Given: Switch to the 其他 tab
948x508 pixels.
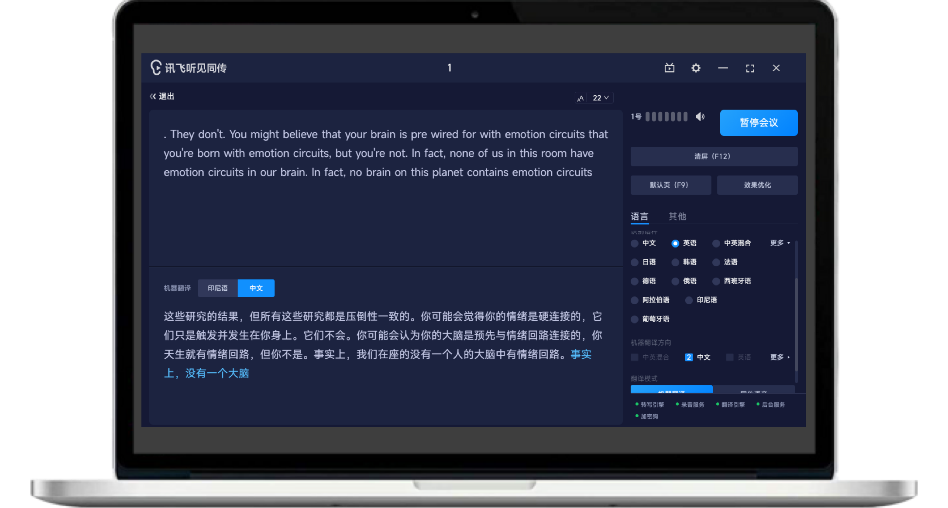Looking at the screenshot, I should click(x=677, y=217).
